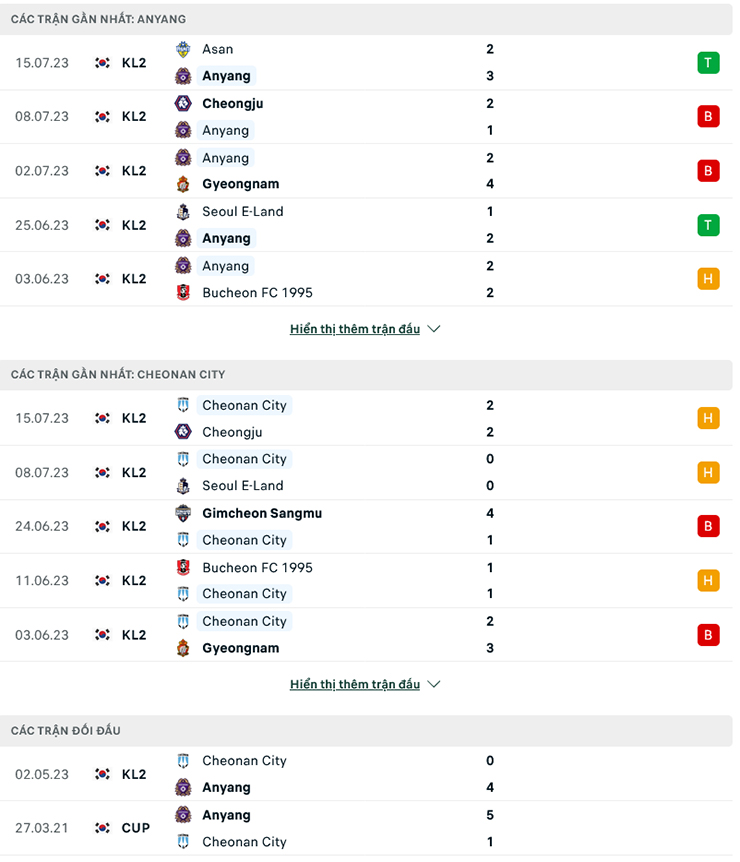Screen dimensions: 740x862
Task: Click the Cheongju crest in the 08.07.23 Anyang match
Action: point(183,103)
